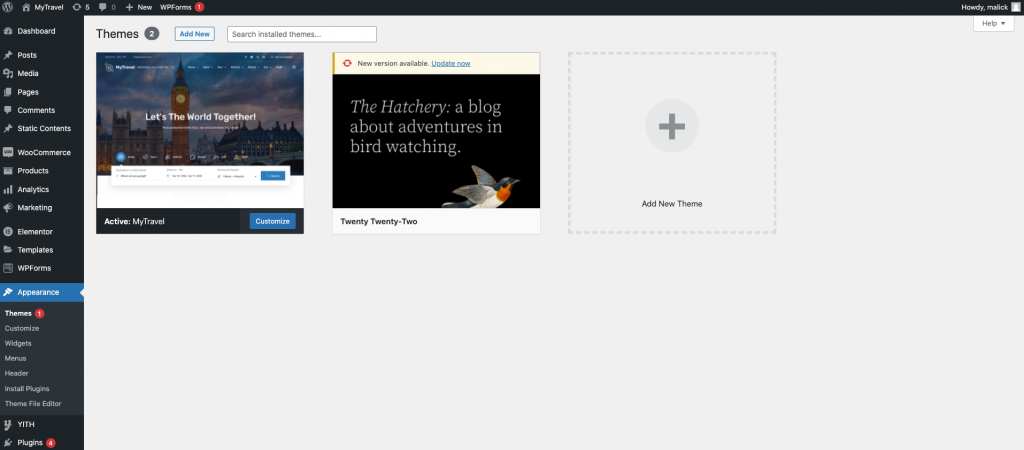The image size is (1024, 450).
Task: Go to the WooCommerce menu
Action: [42, 152]
